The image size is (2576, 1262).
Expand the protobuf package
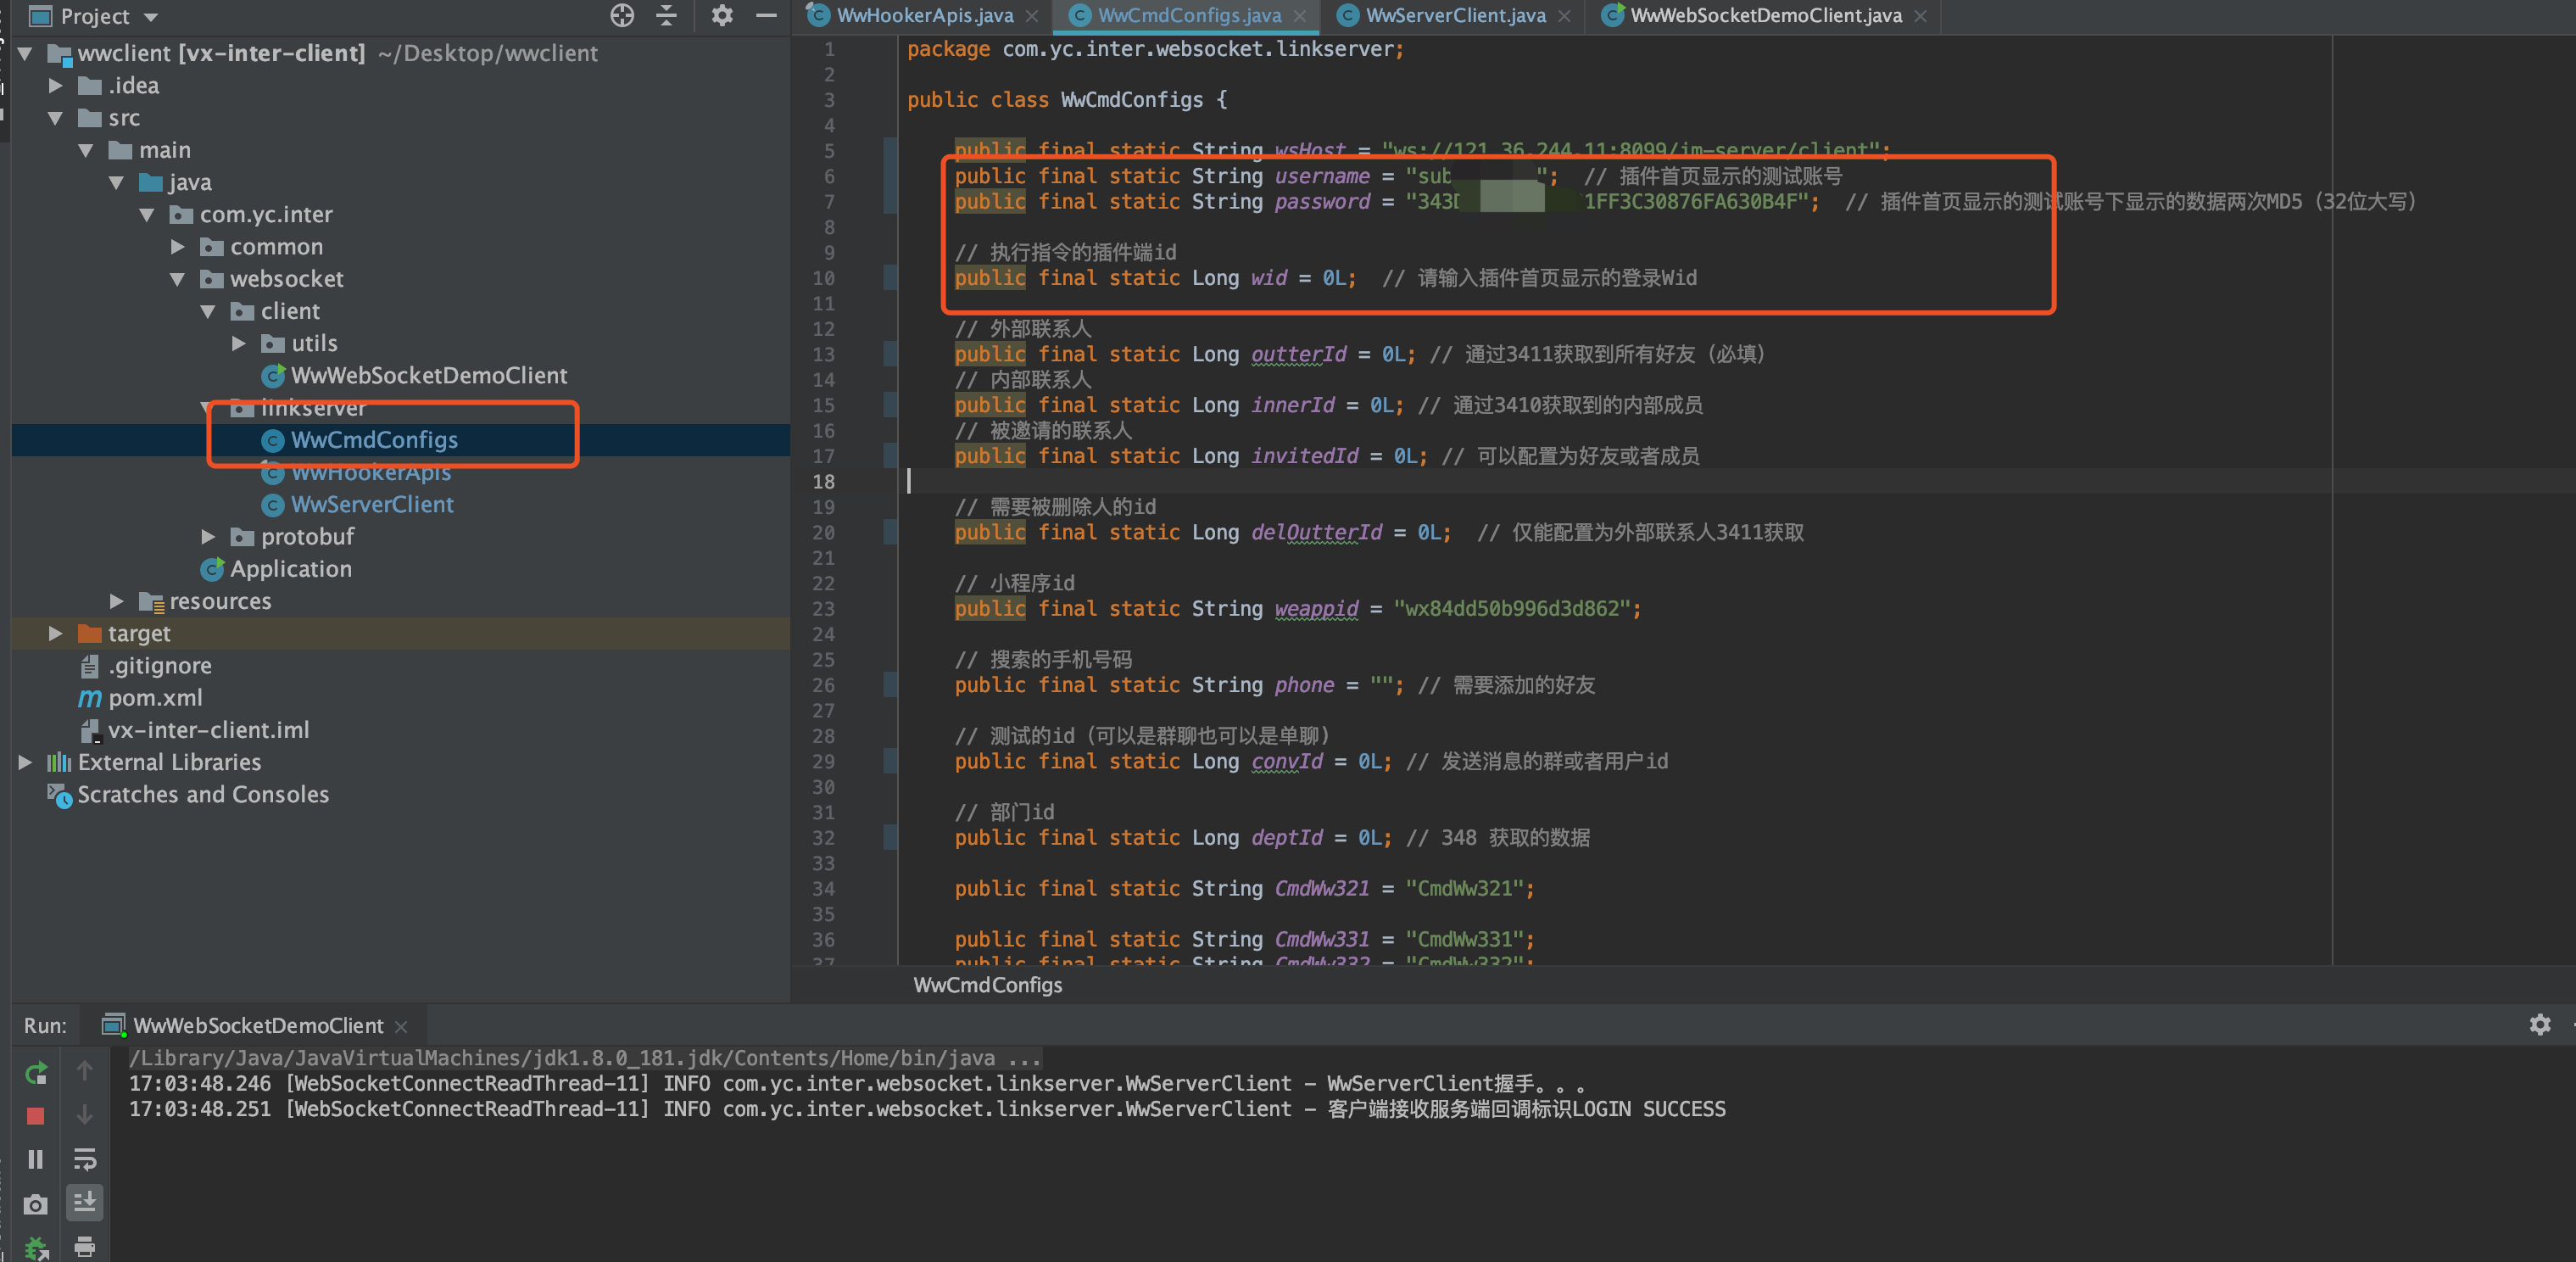click(x=209, y=537)
